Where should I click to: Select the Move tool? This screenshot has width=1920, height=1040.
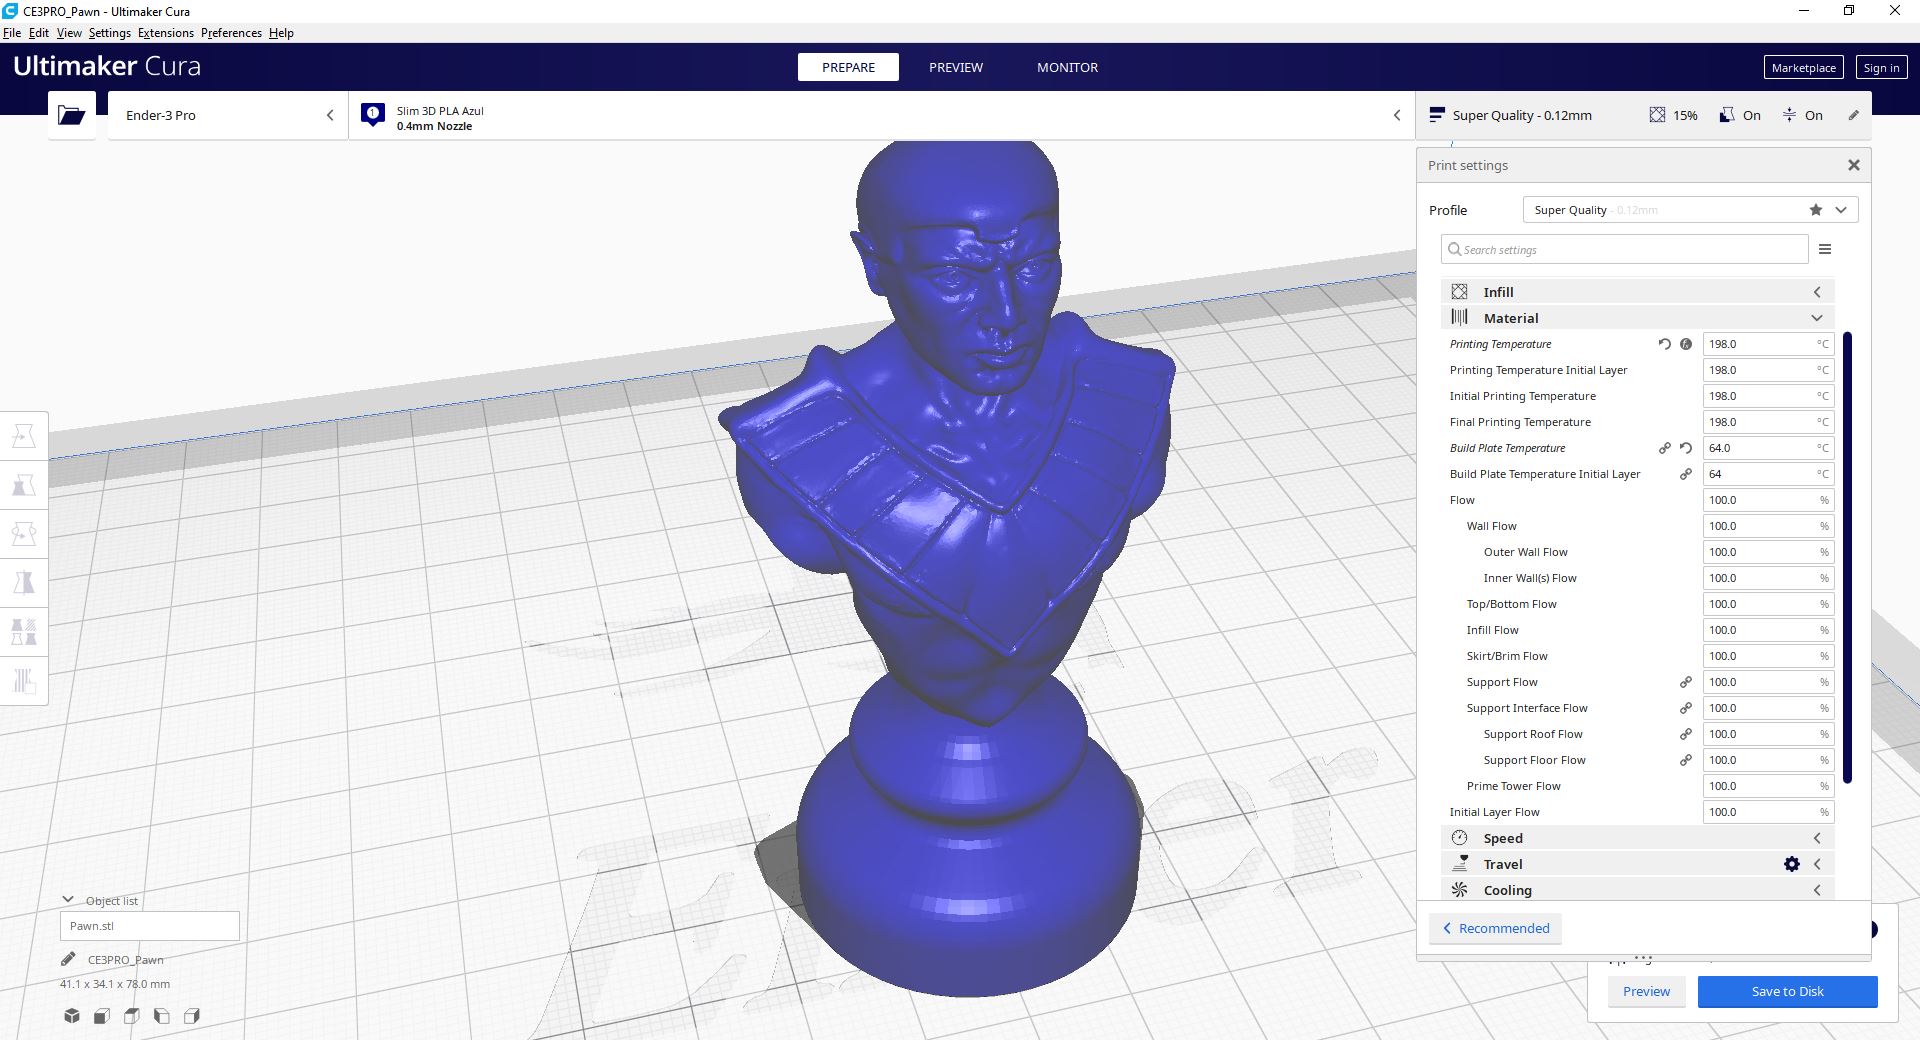point(24,435)
